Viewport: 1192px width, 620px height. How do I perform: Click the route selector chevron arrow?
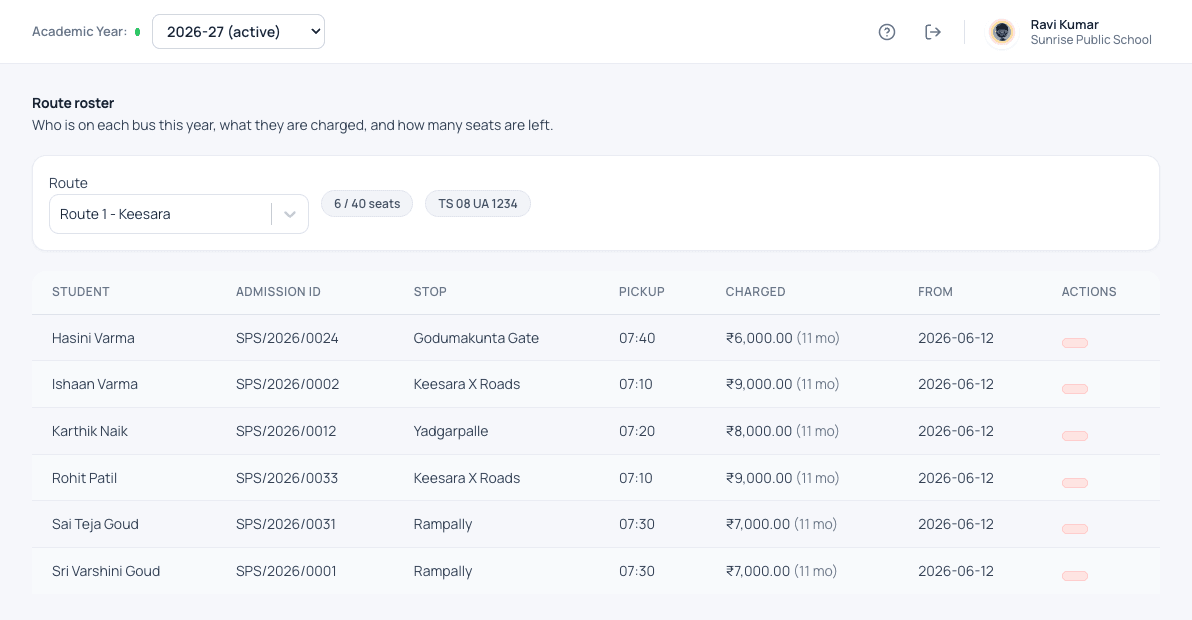290,214
